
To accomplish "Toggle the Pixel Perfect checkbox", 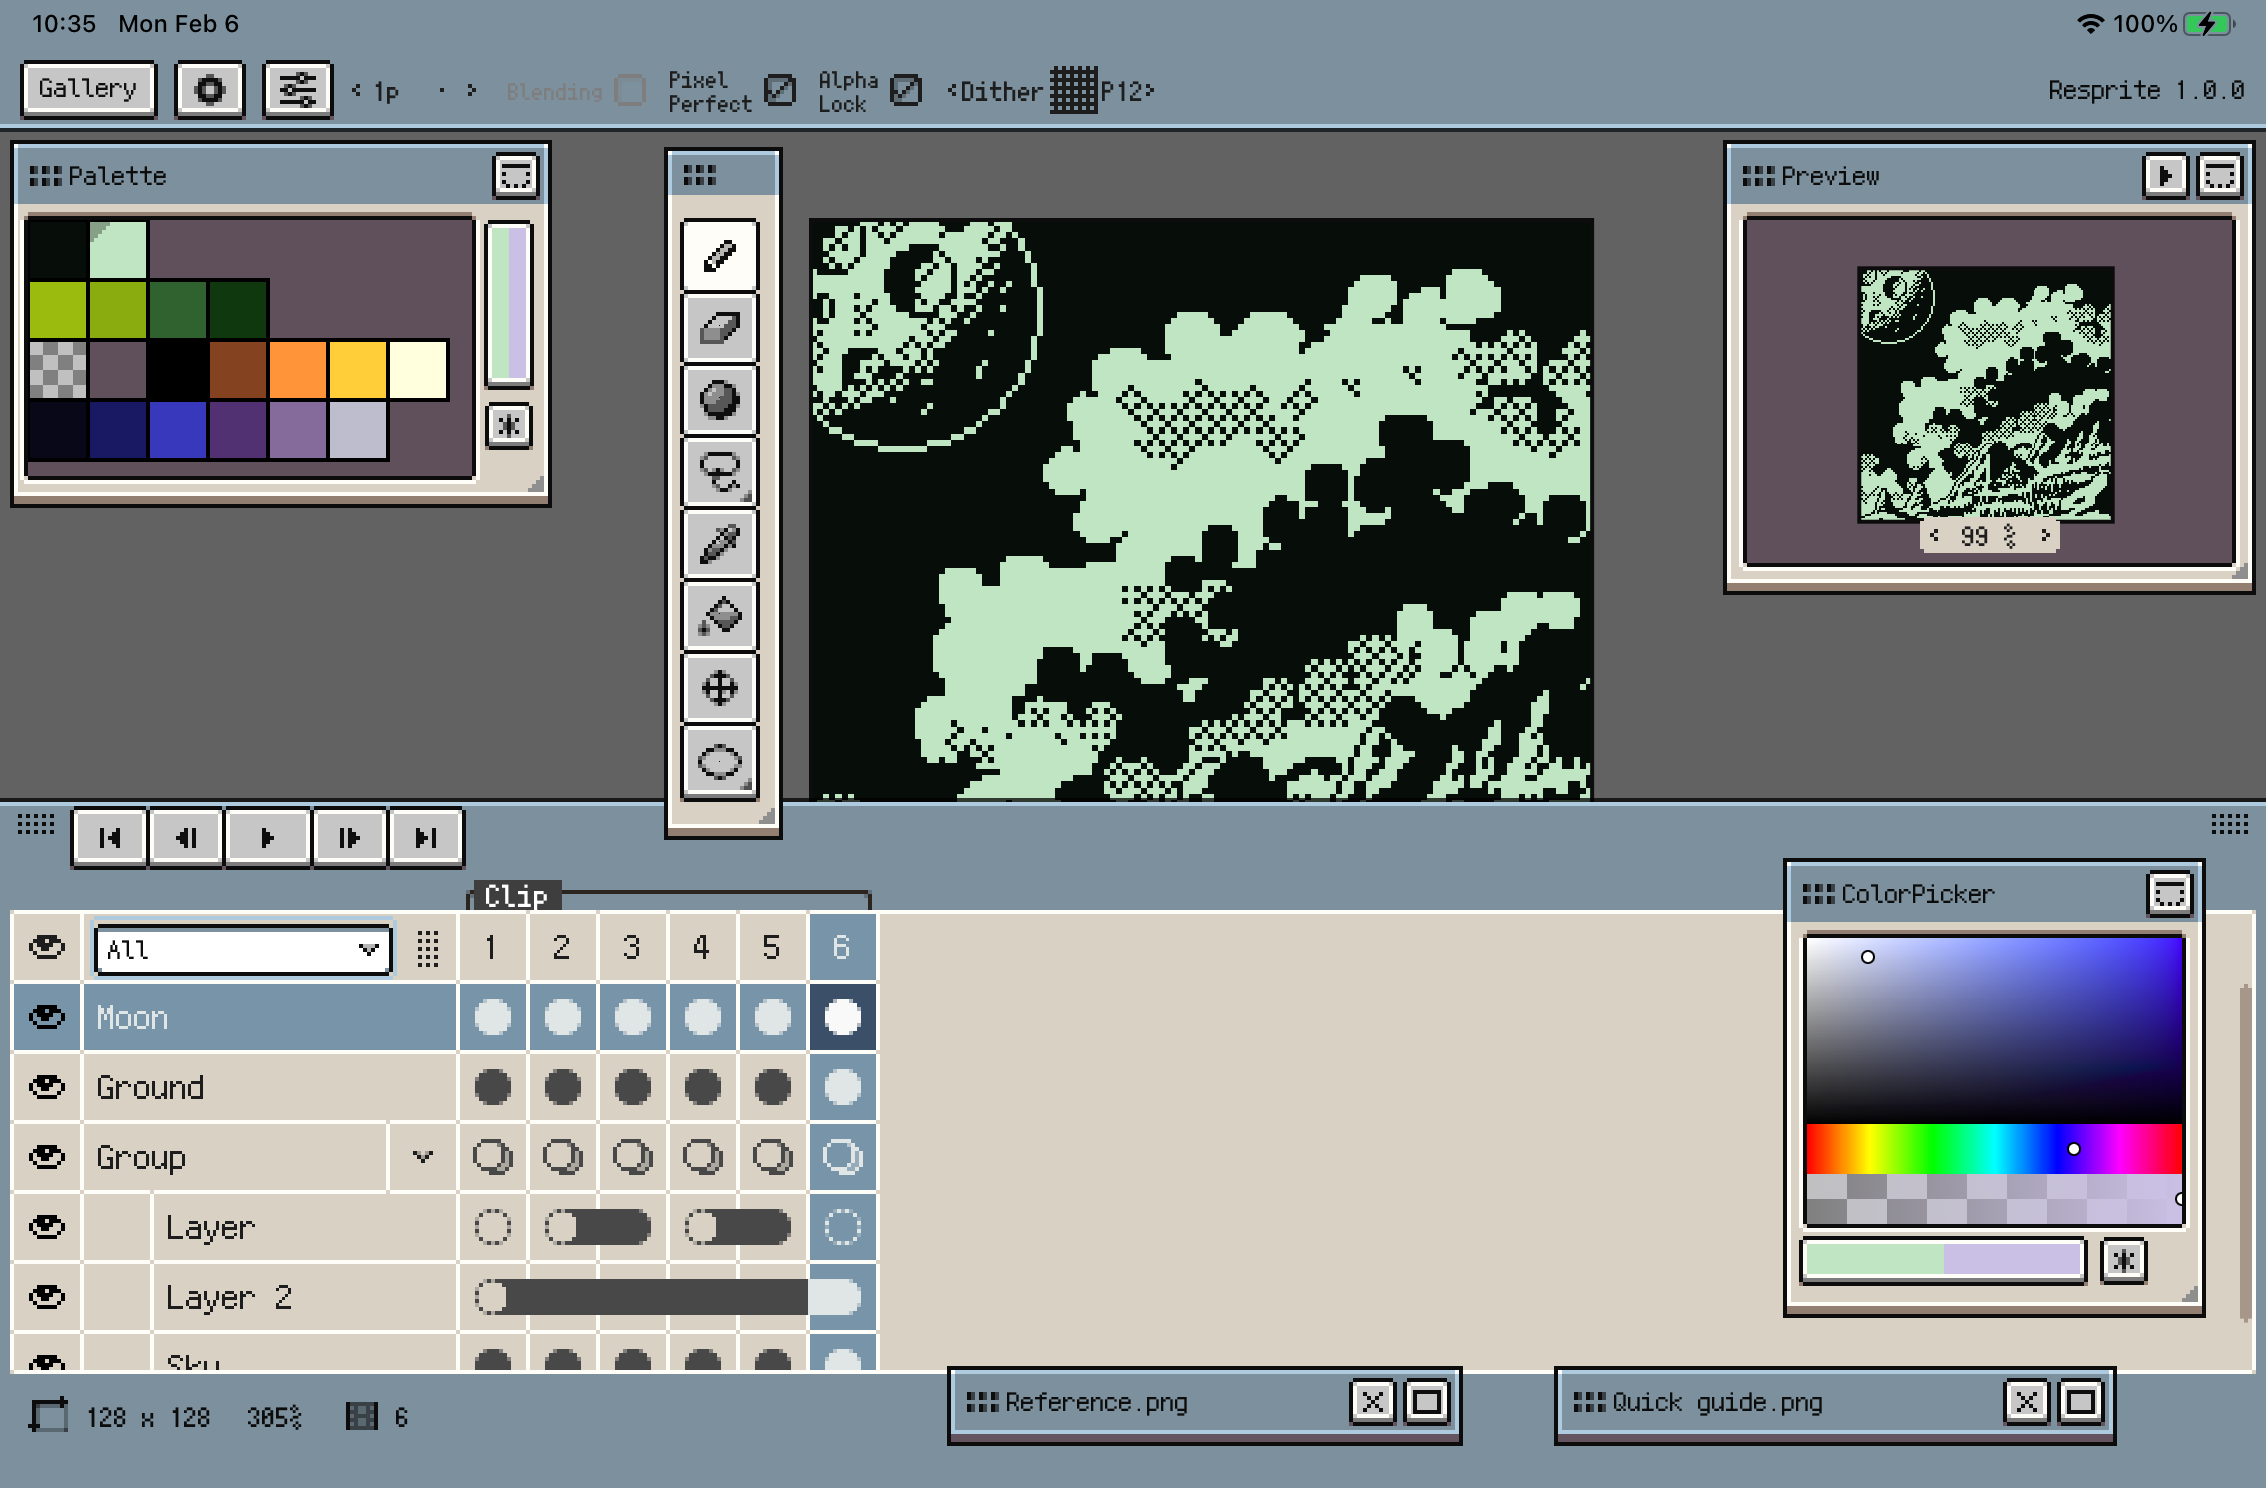I will click(779, 90).
